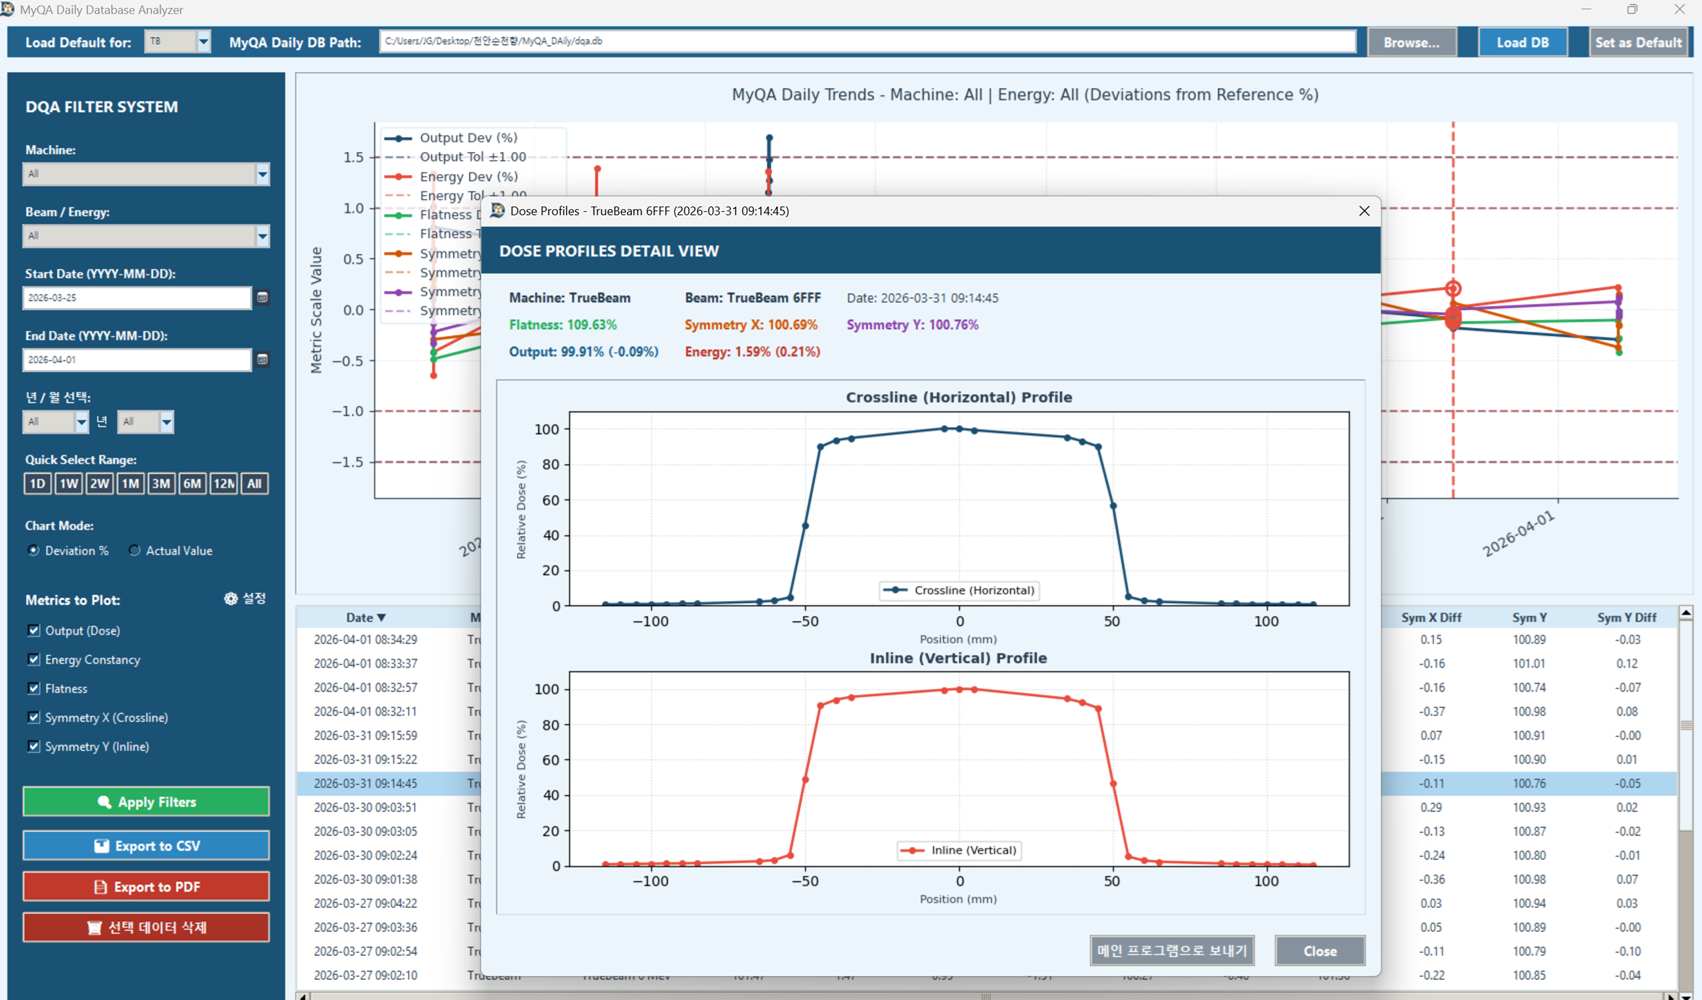Toggle the Energy Constancy checkbox

click(x=34, y=660)
